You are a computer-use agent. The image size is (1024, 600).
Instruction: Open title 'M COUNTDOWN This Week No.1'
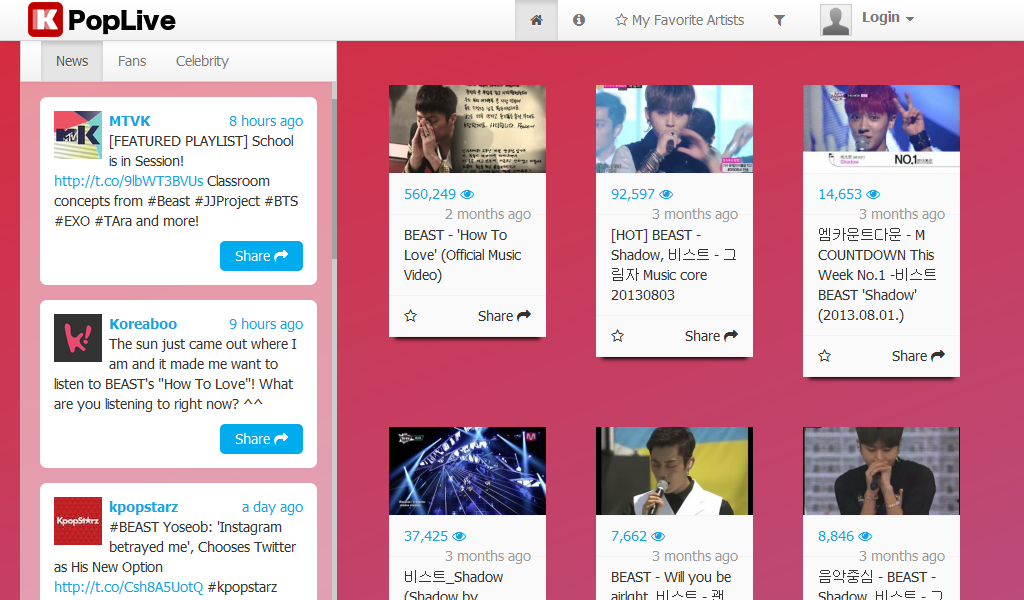[877, 275]
